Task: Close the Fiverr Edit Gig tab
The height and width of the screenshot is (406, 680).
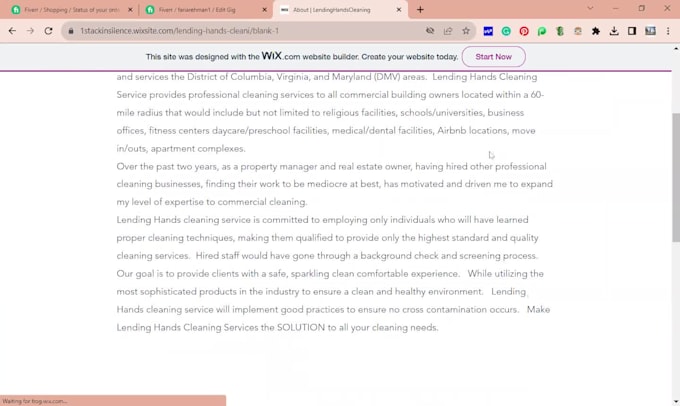Action: (x=265, y=10)
